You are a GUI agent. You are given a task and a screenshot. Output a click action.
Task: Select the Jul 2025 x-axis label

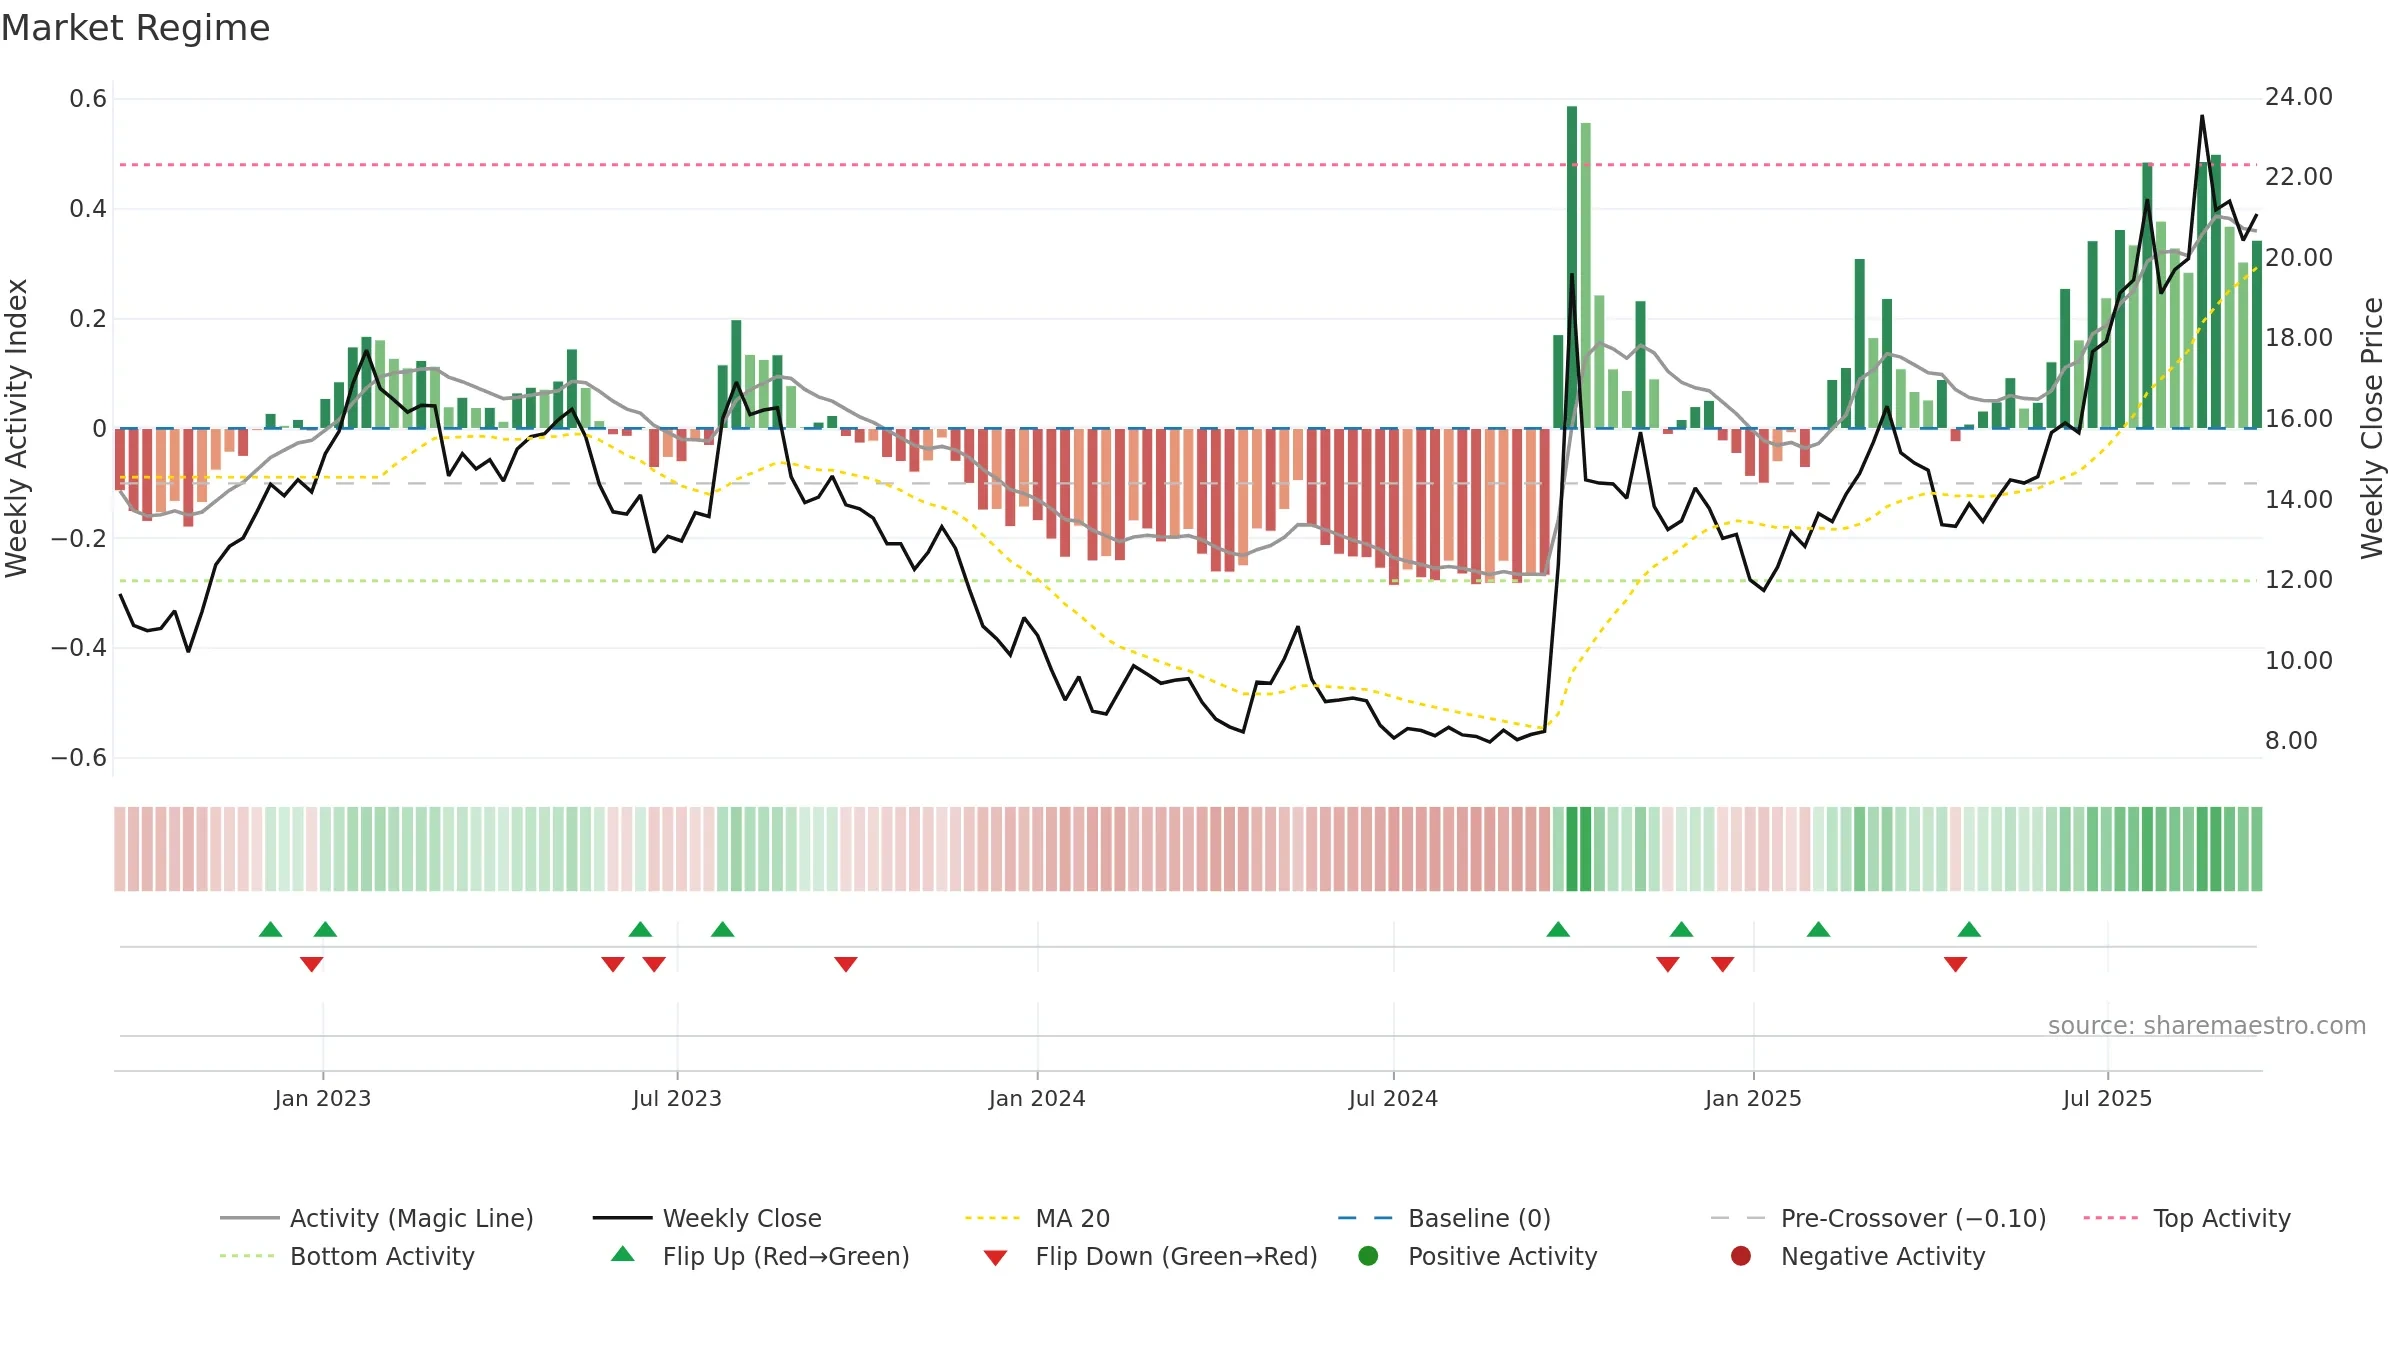2107,1098
